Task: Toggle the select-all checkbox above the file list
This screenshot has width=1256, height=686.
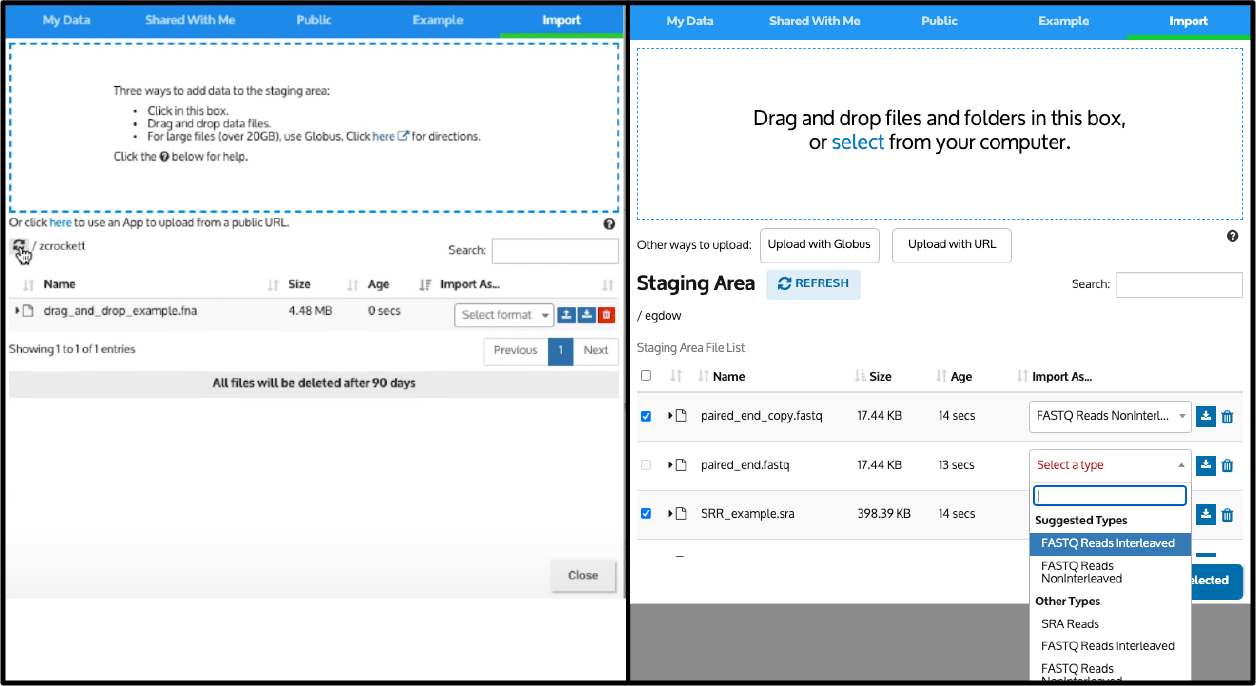Action: [645, 375]
